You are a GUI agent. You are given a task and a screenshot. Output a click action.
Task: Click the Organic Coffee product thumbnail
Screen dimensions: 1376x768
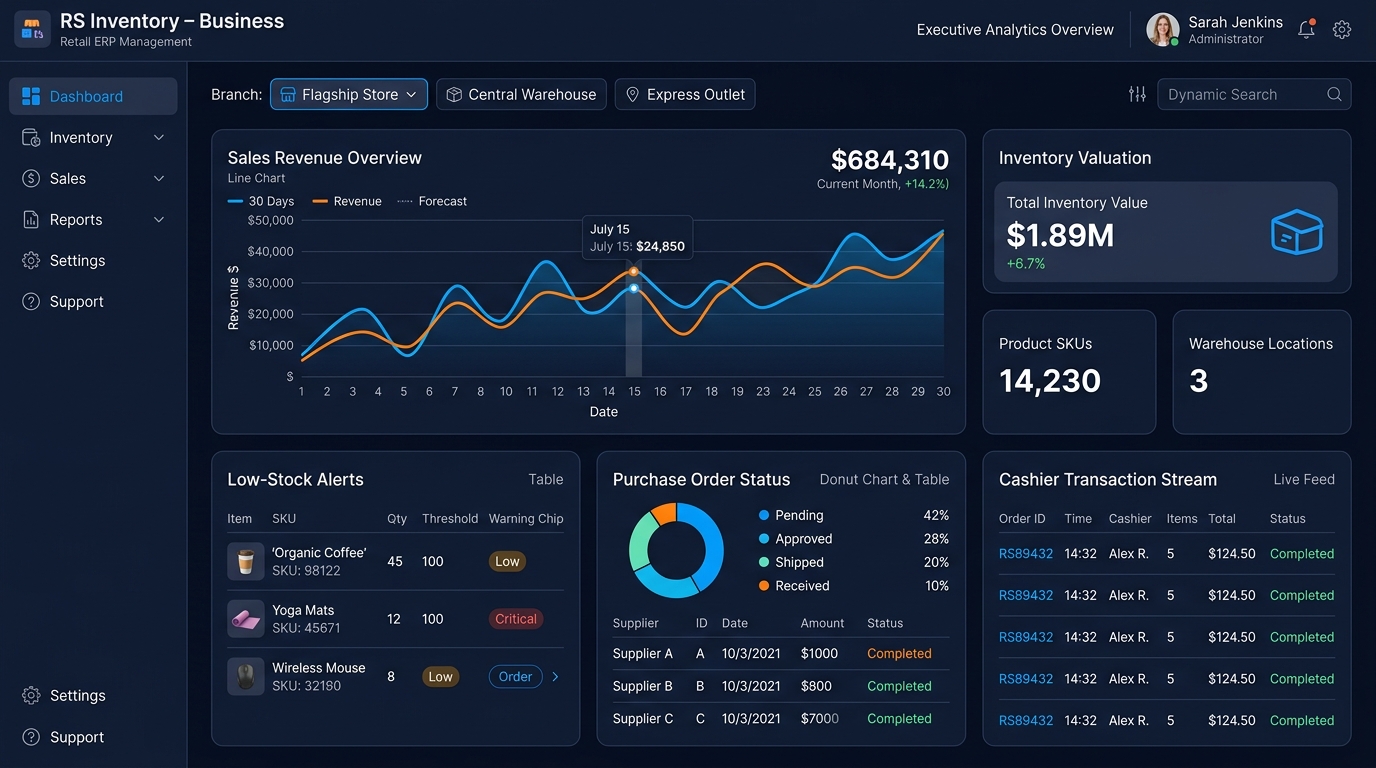click(245, 562)
